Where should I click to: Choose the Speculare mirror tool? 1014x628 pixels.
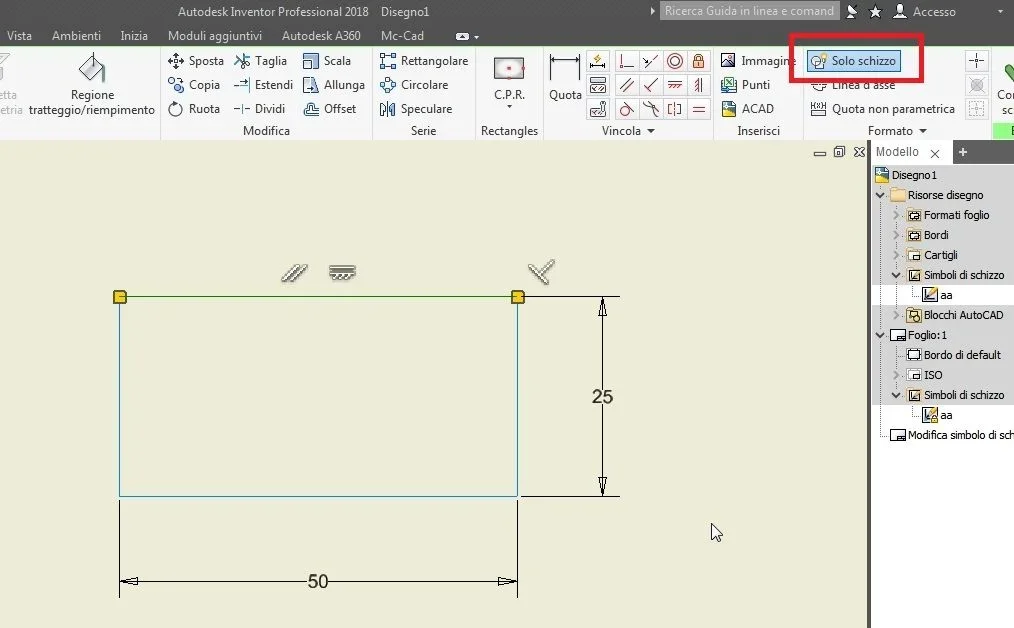click(x=416, y=109)
